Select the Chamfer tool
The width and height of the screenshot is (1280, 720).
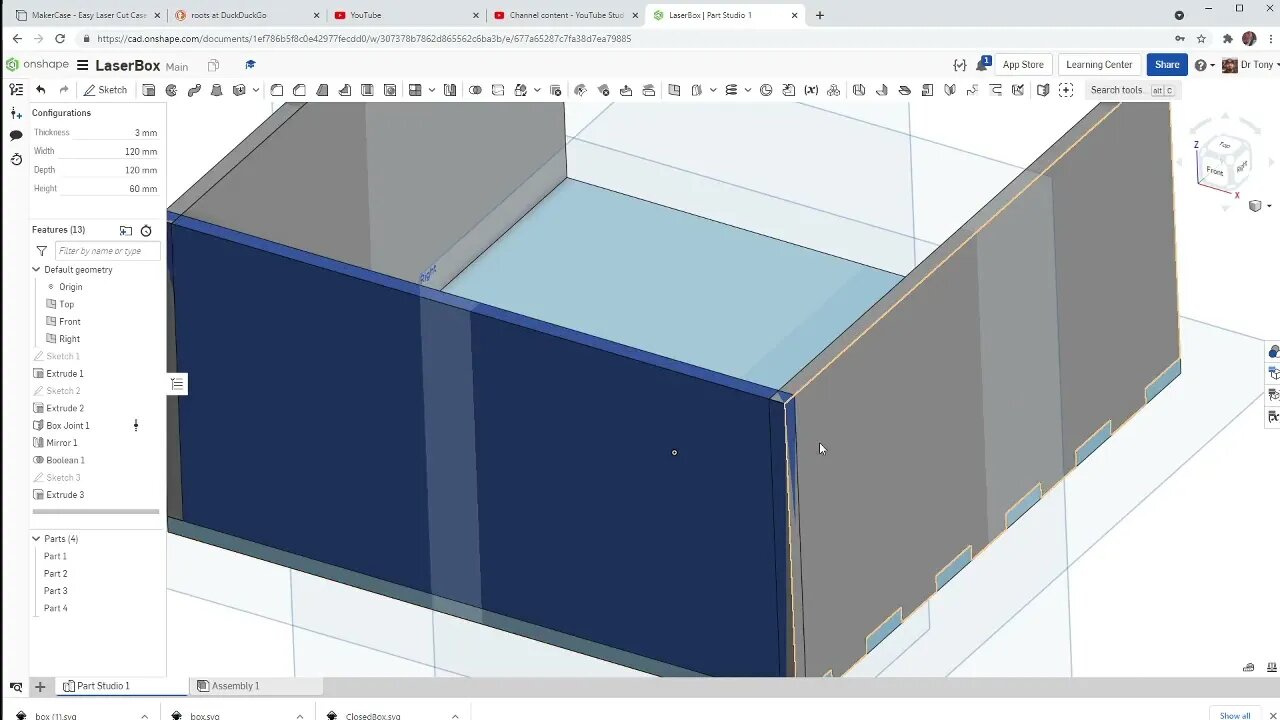pyautogui.click(x=299, y=90)
